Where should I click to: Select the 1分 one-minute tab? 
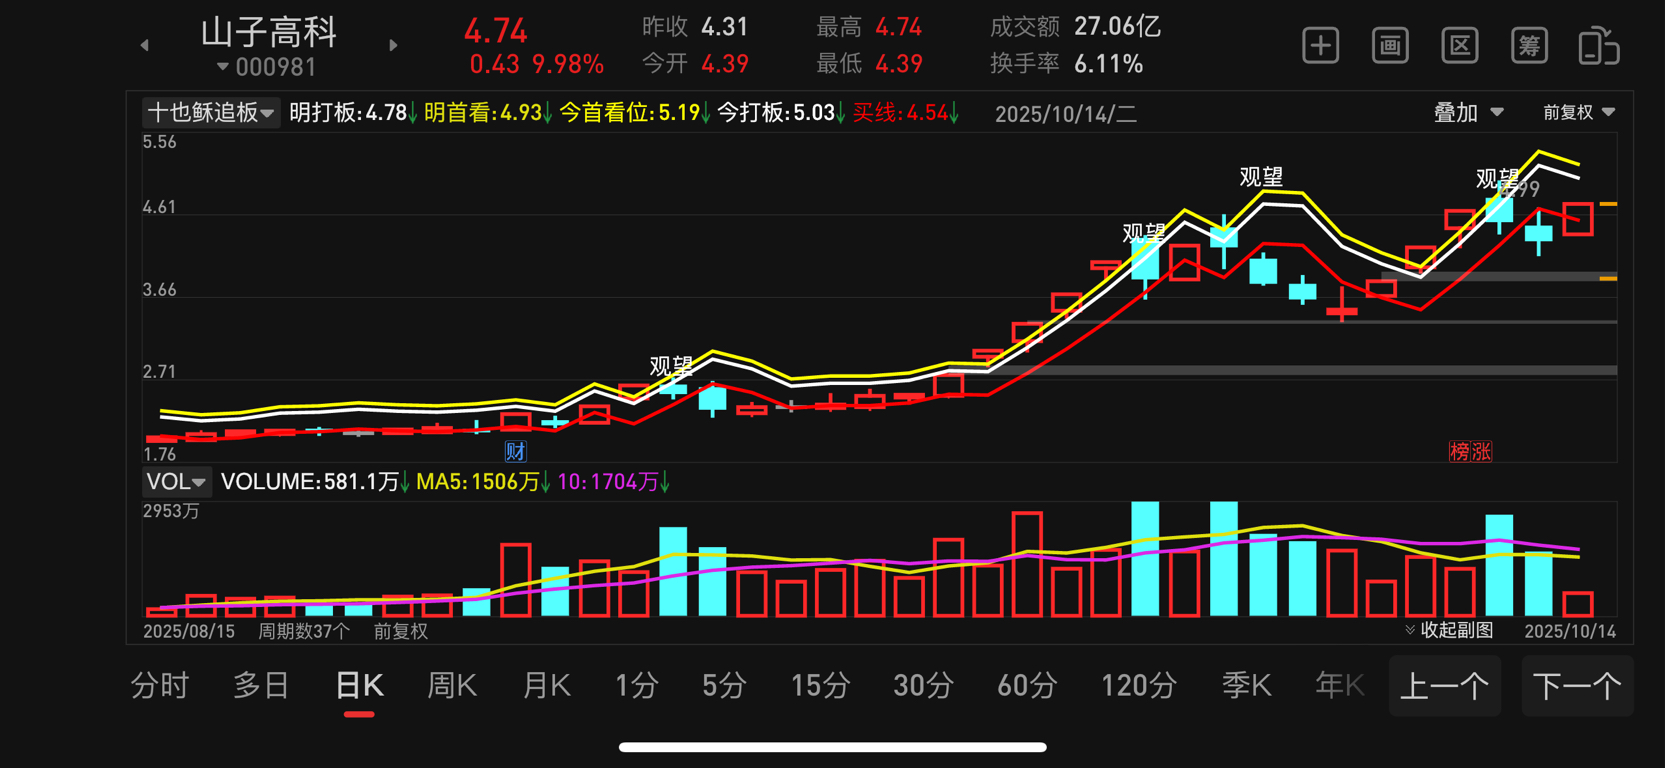pos(636,686)
